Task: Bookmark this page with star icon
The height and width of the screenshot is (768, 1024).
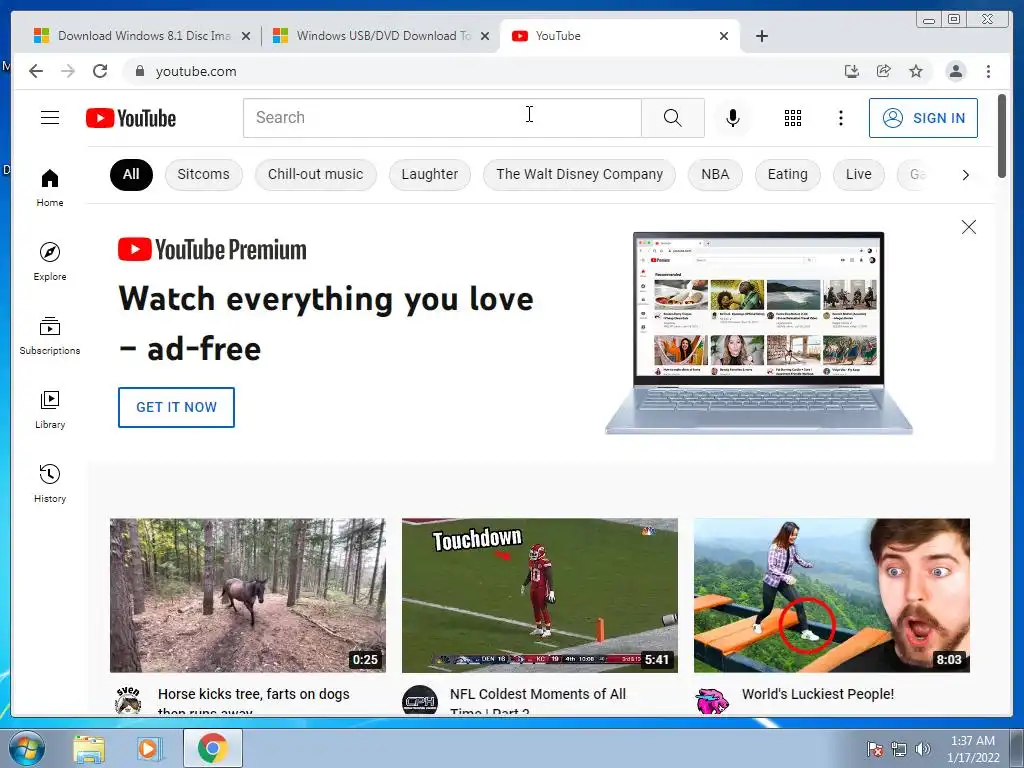Action: 916,71
